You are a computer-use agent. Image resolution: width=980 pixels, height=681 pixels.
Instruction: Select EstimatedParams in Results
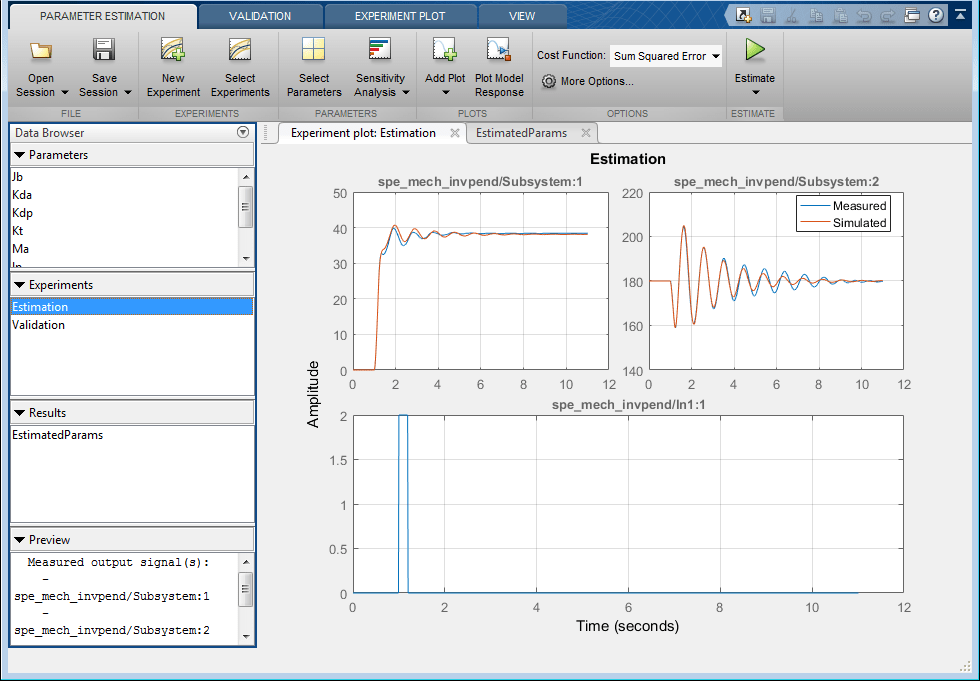(132, 435)
